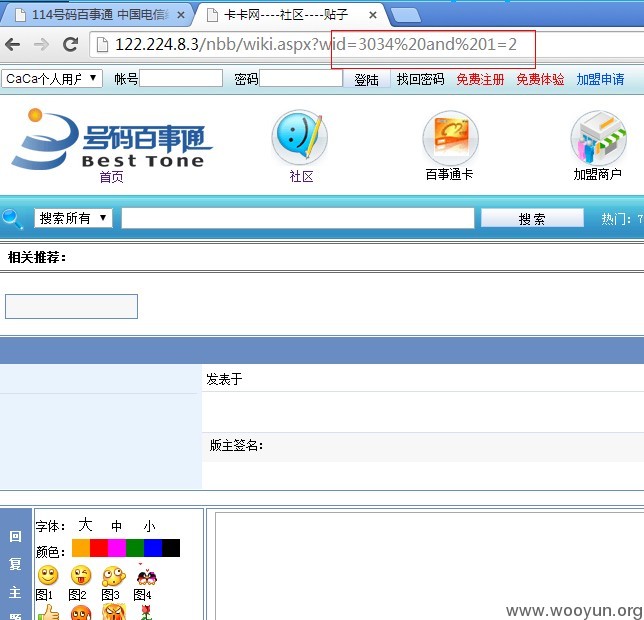Go to 首页 link under logo
This screenshot has width=644, height=620.
point(111,177)
